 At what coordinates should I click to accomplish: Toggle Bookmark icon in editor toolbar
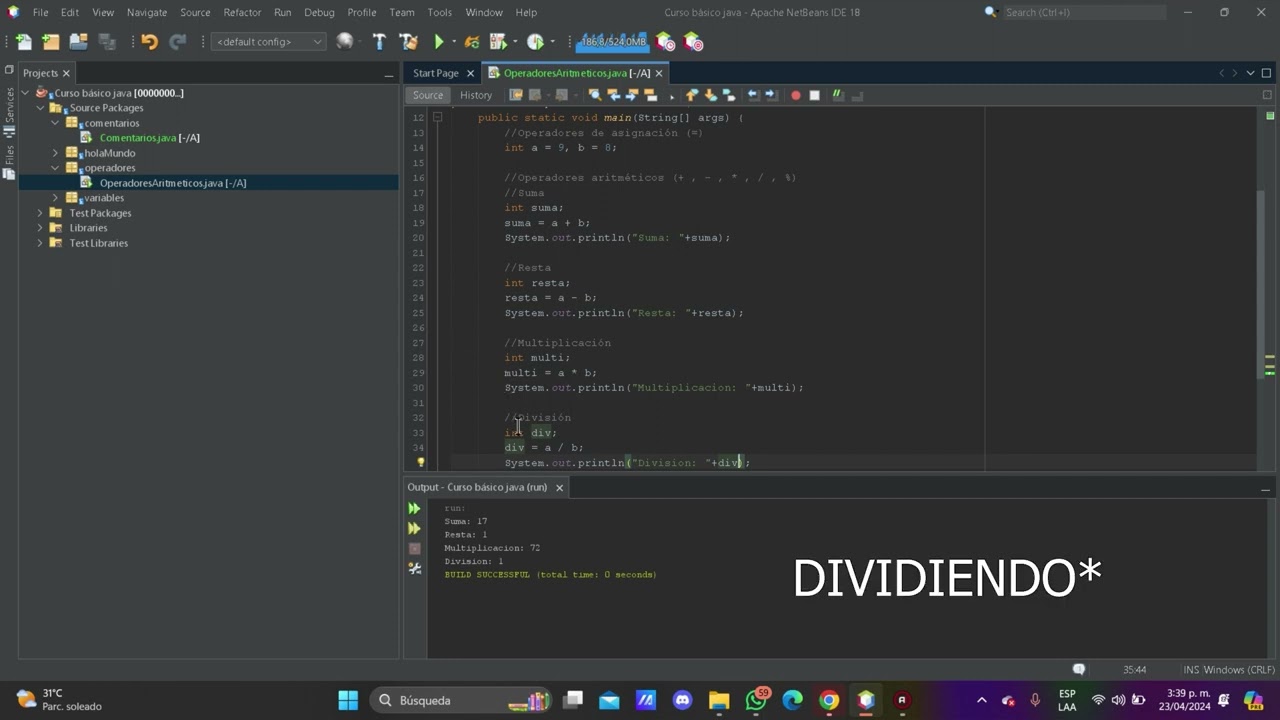point(728,95)
